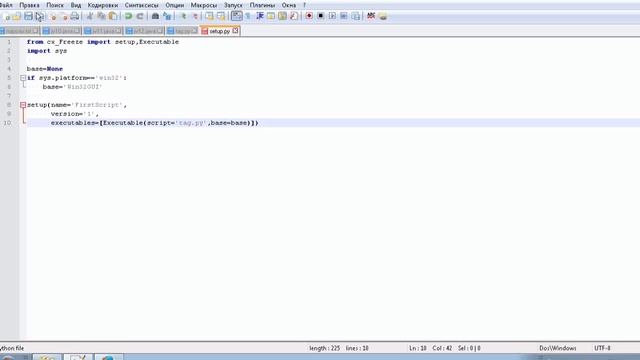
Task: Click the Open file folder icon
Action: coord(17,16)
